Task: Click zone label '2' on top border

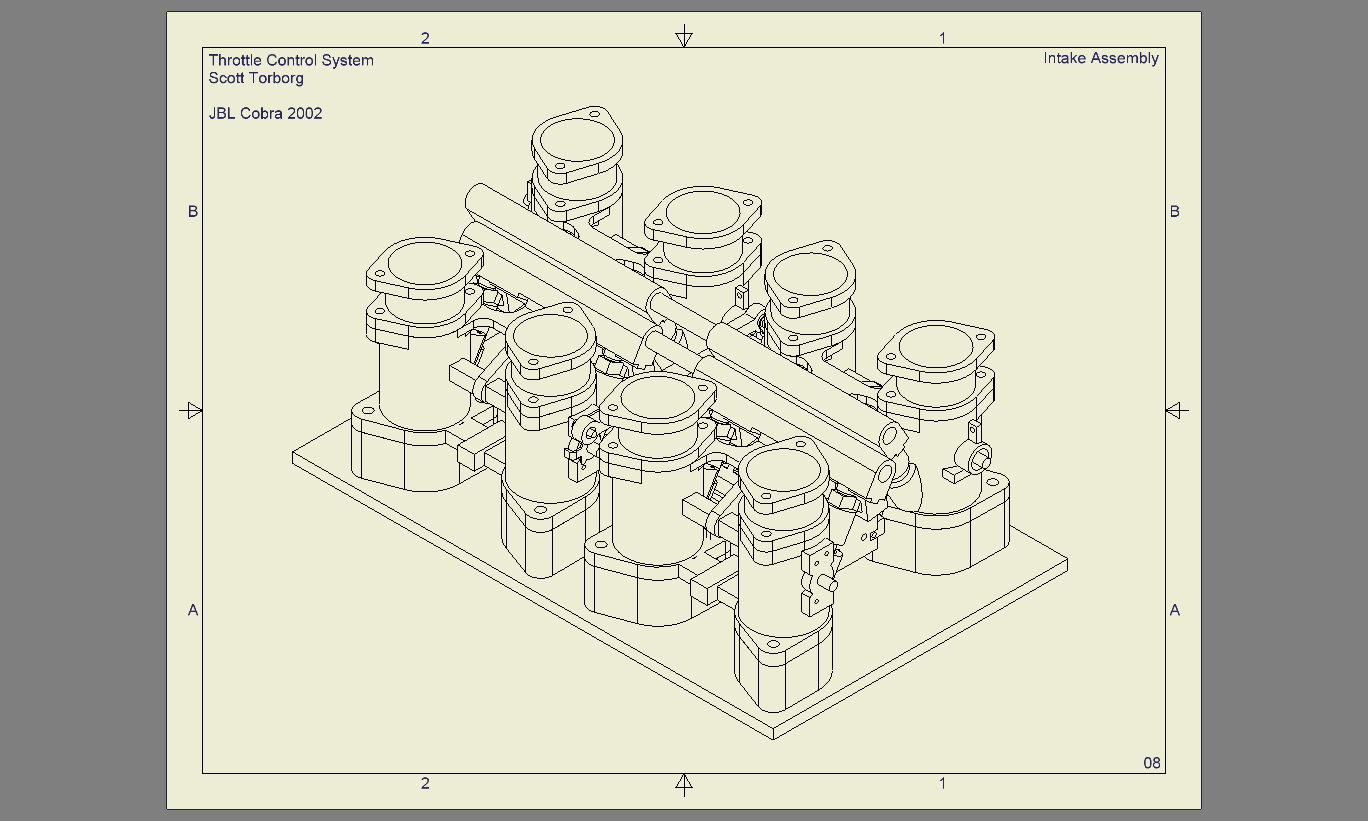Action: pos(425,38)
